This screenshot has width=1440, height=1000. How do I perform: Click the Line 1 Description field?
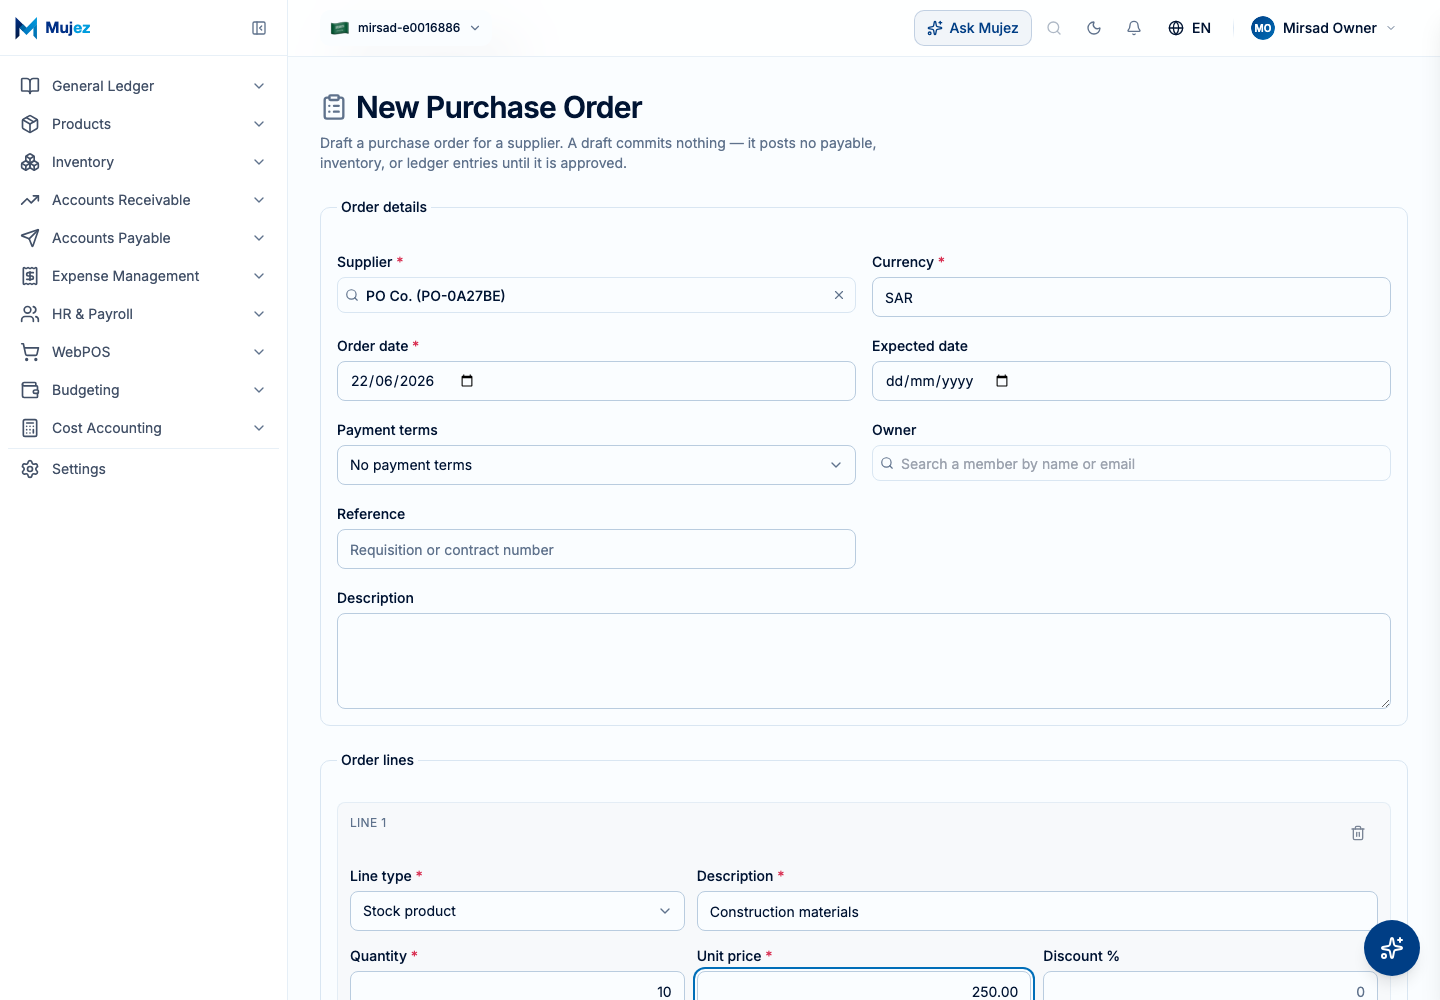click(1037, 911)
